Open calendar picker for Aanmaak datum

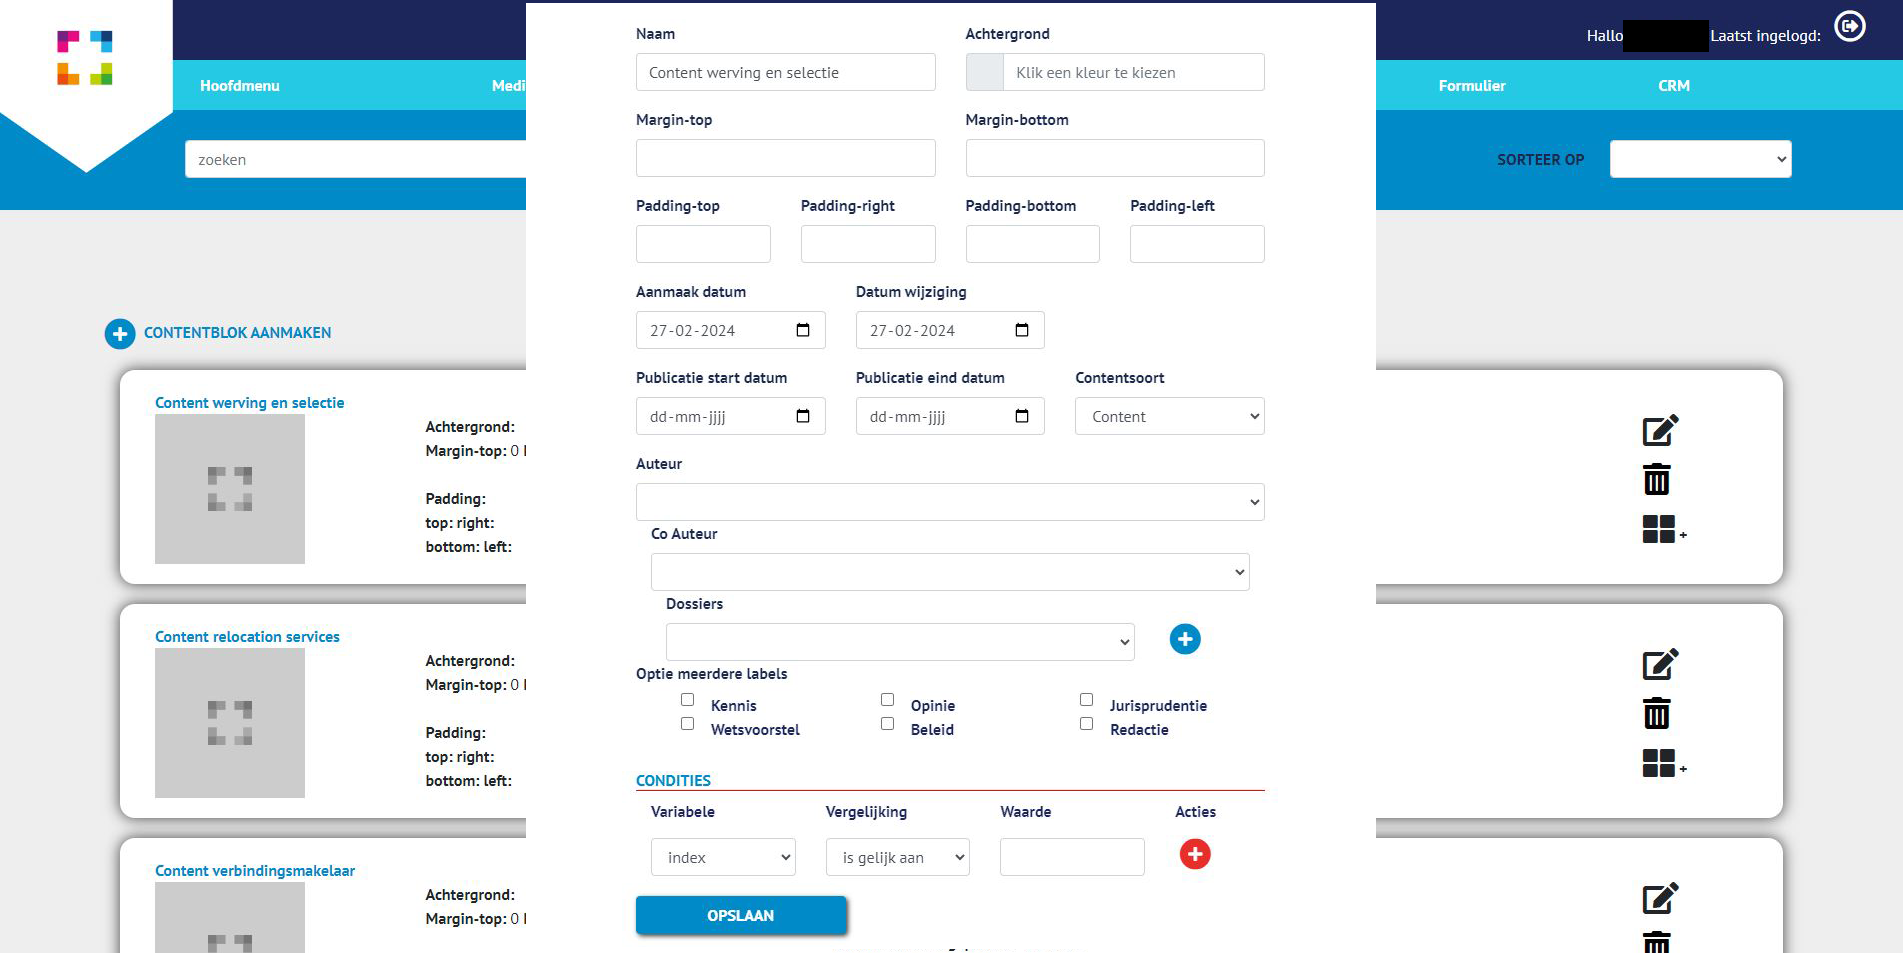point(803,330)
